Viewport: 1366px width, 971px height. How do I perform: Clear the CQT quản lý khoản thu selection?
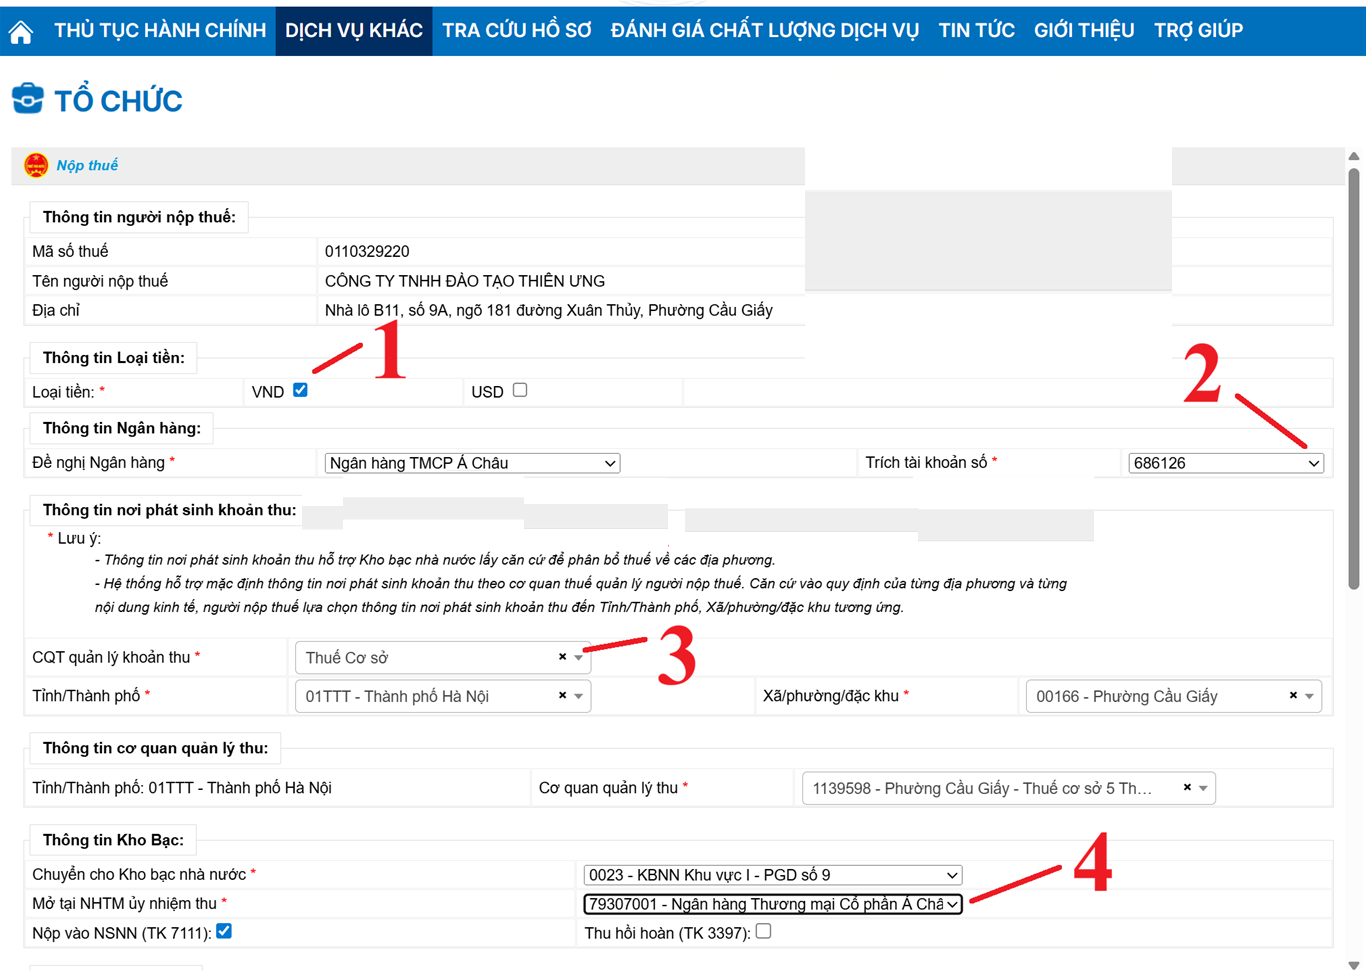click(x=562, y=657)
